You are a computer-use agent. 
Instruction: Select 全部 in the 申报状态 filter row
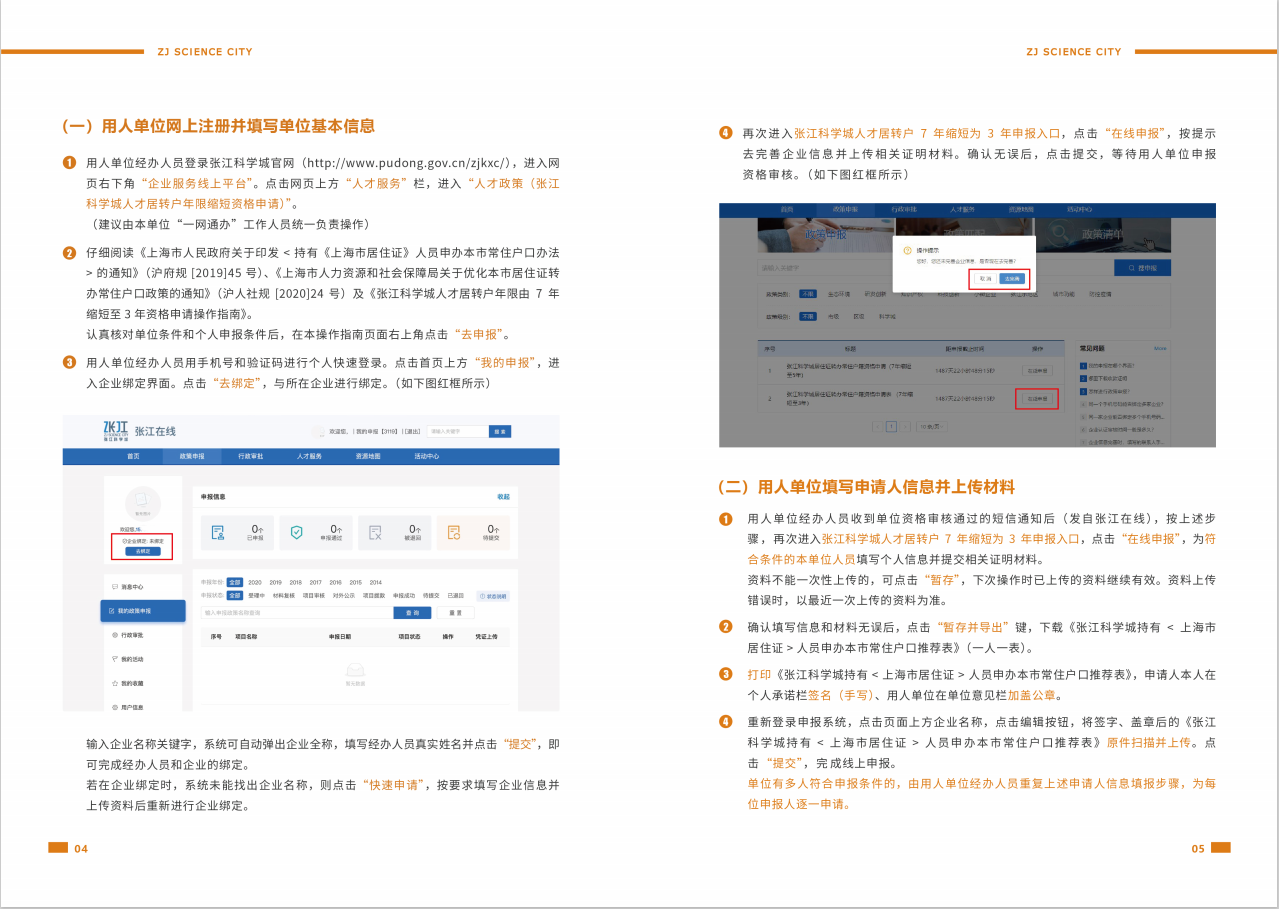pos(234,595)
